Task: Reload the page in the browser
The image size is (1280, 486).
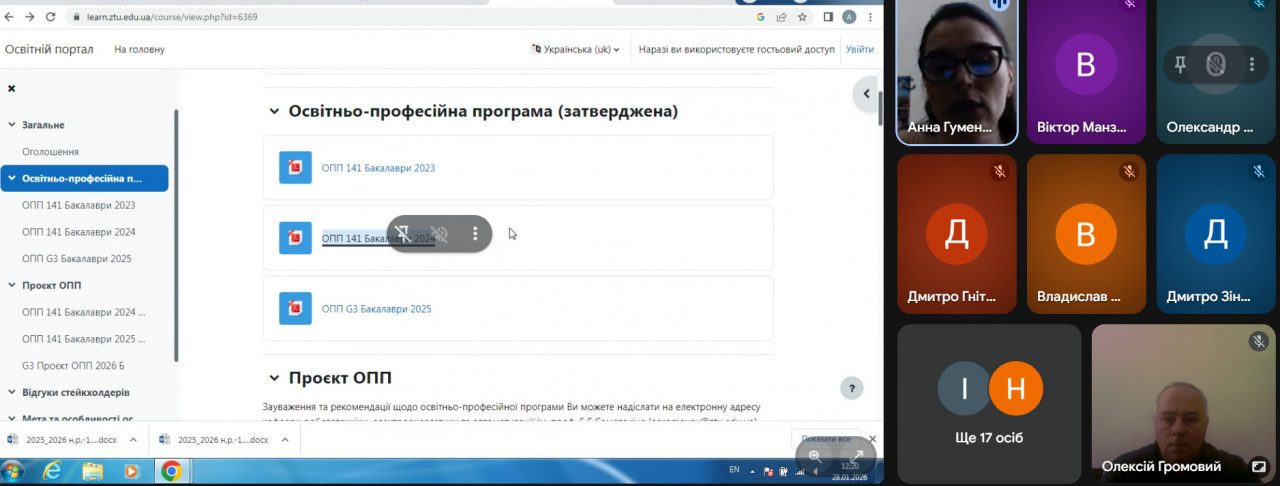Action: click(x=49, y=17)
